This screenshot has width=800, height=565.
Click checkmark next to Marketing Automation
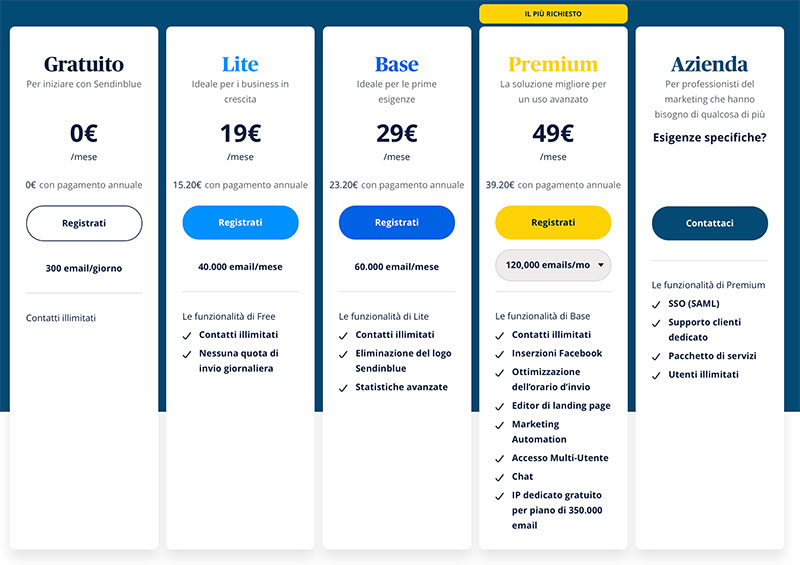click(x=501, y=425)
